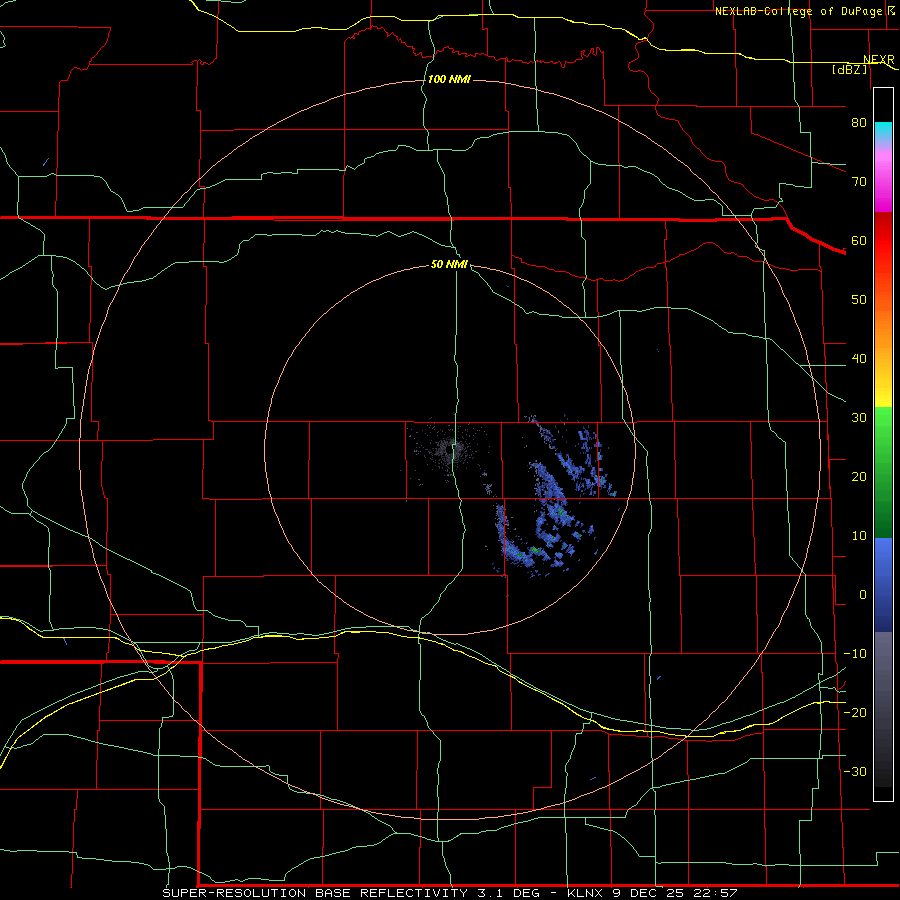Click the 50 dBZ scale value
The width and height of the screenshot is (900, 900).
[x=859, y=300]
